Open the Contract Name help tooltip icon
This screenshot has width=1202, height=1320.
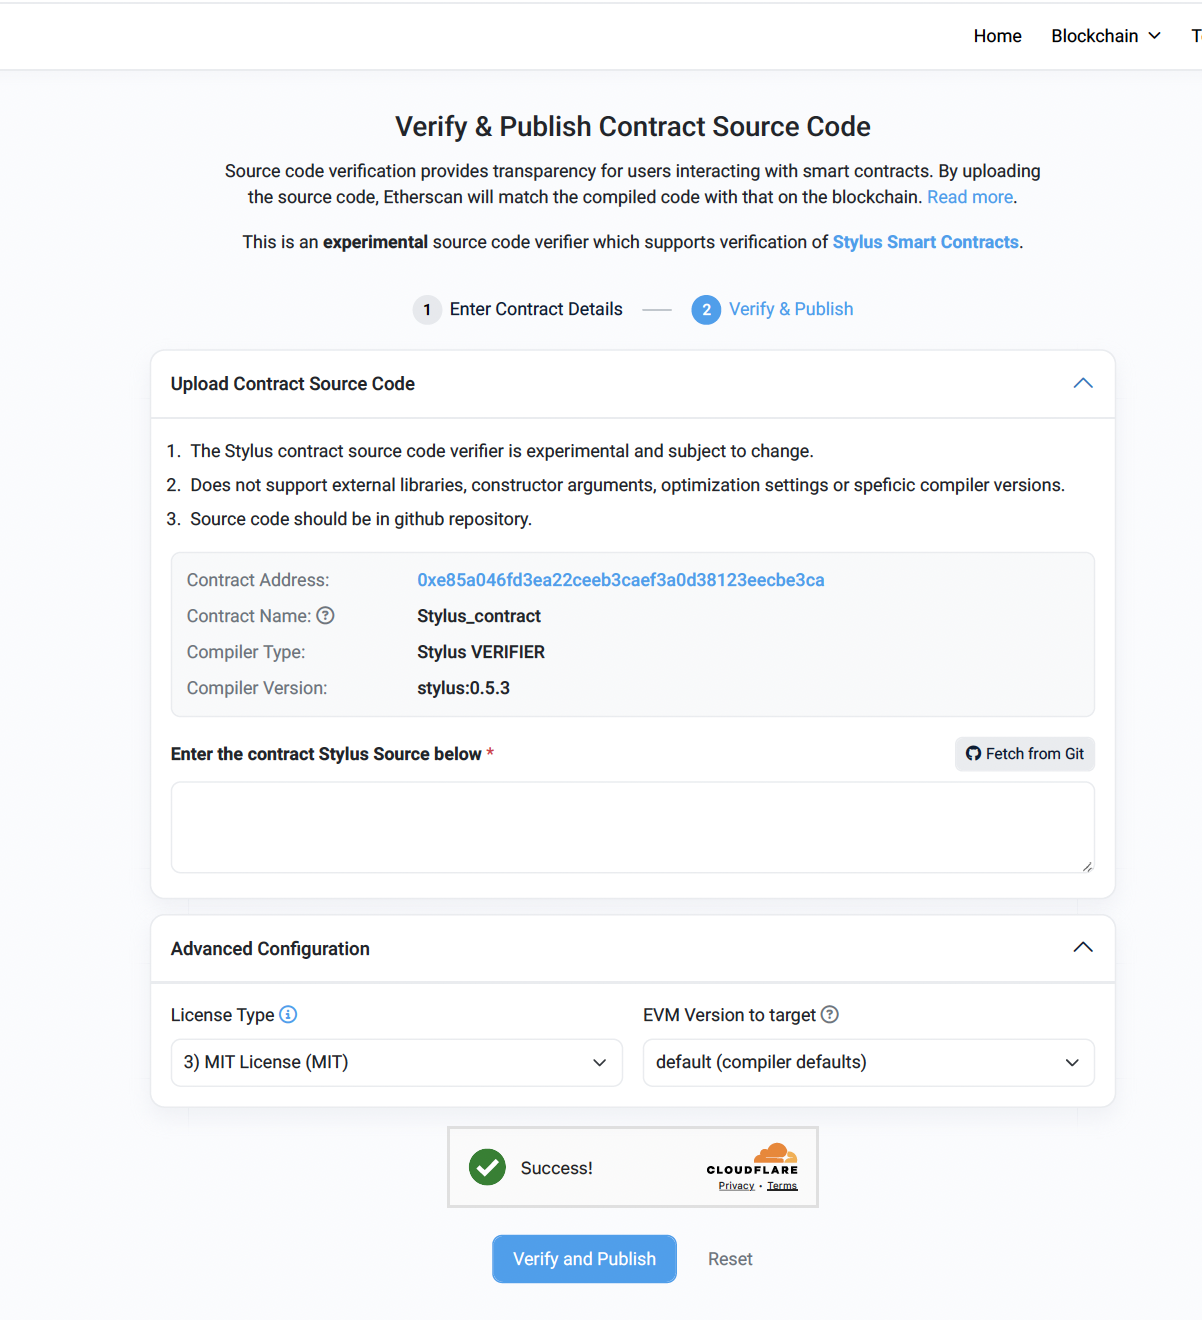[x=326, y=616]
